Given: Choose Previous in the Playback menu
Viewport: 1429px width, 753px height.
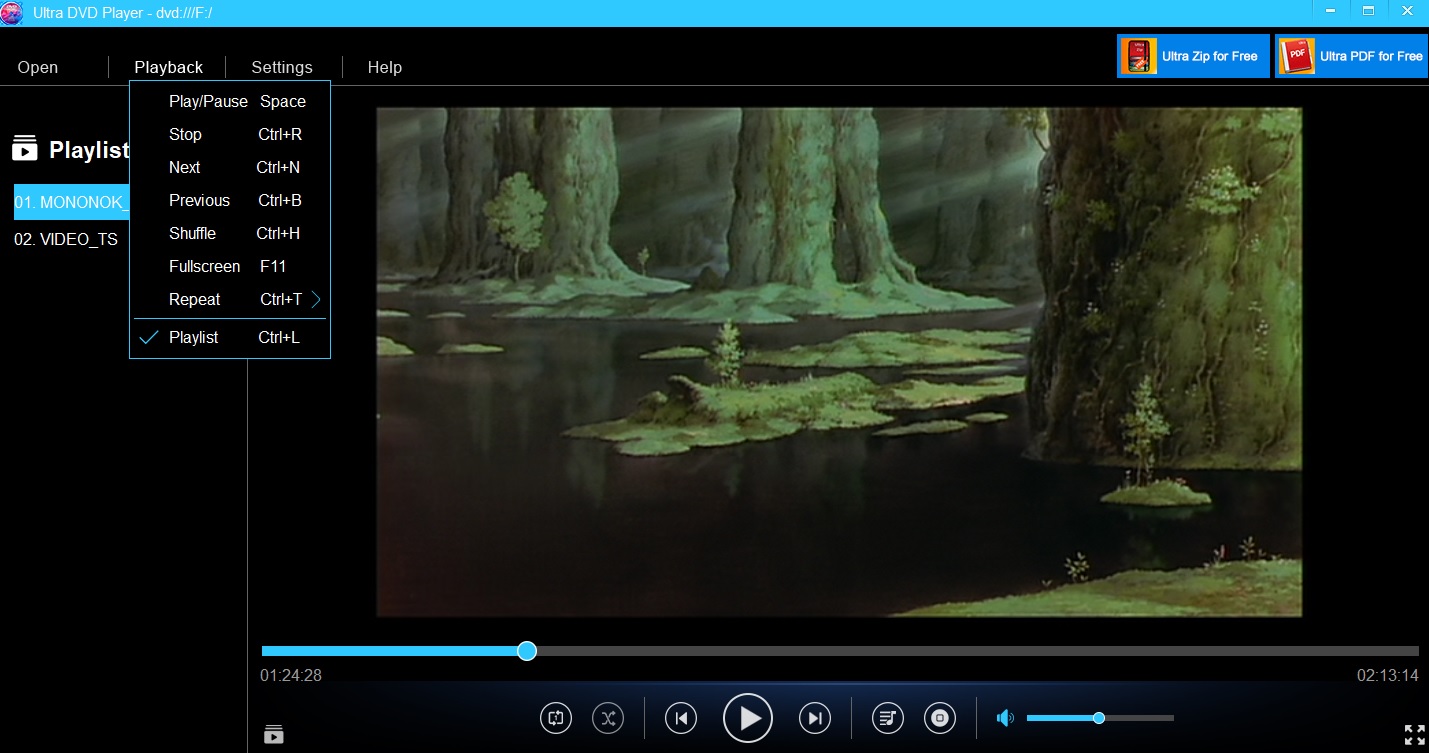Looking at the screenshot, I should (230, 200).
